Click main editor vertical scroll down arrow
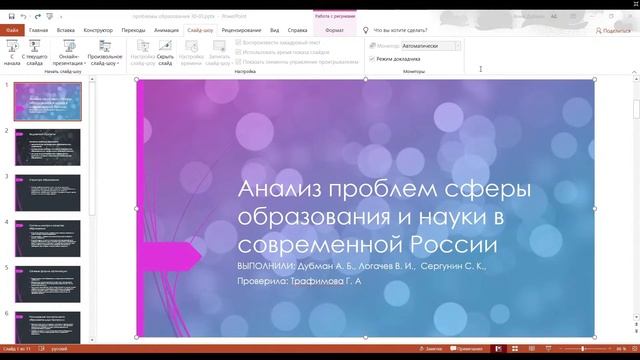640x360 pixels. pos(636,317)
